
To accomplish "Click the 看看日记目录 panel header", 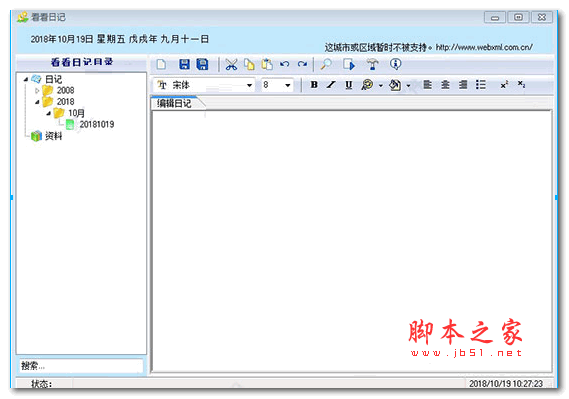I will [x=82, y=62].
